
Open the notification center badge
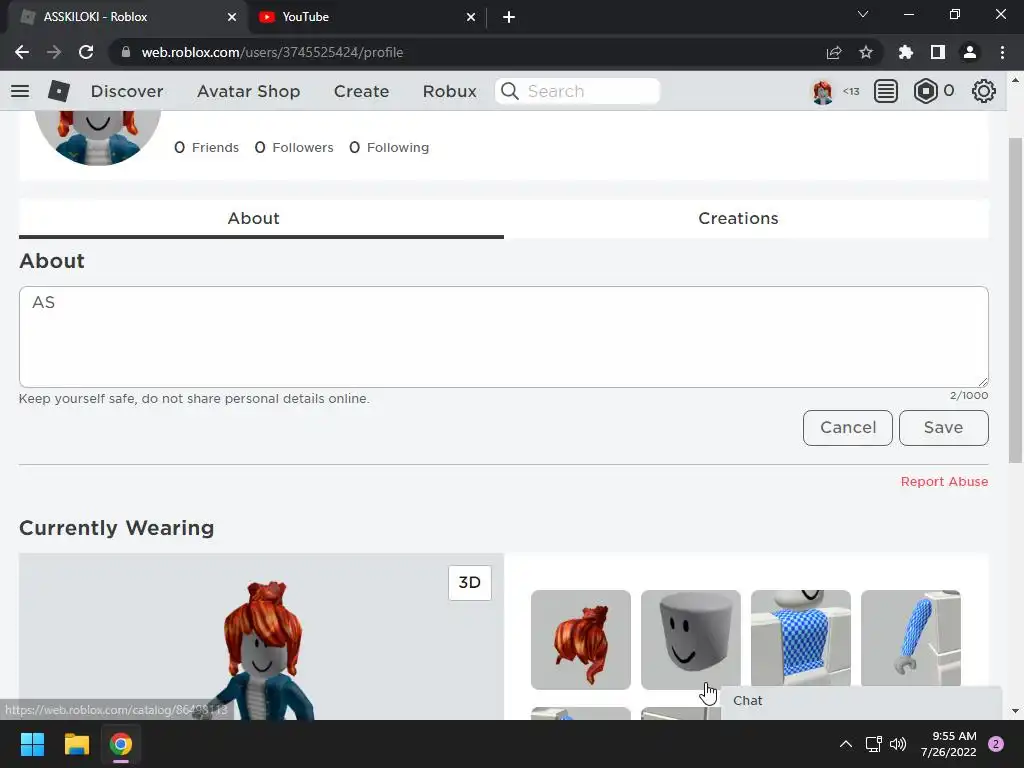pos(996,744)
